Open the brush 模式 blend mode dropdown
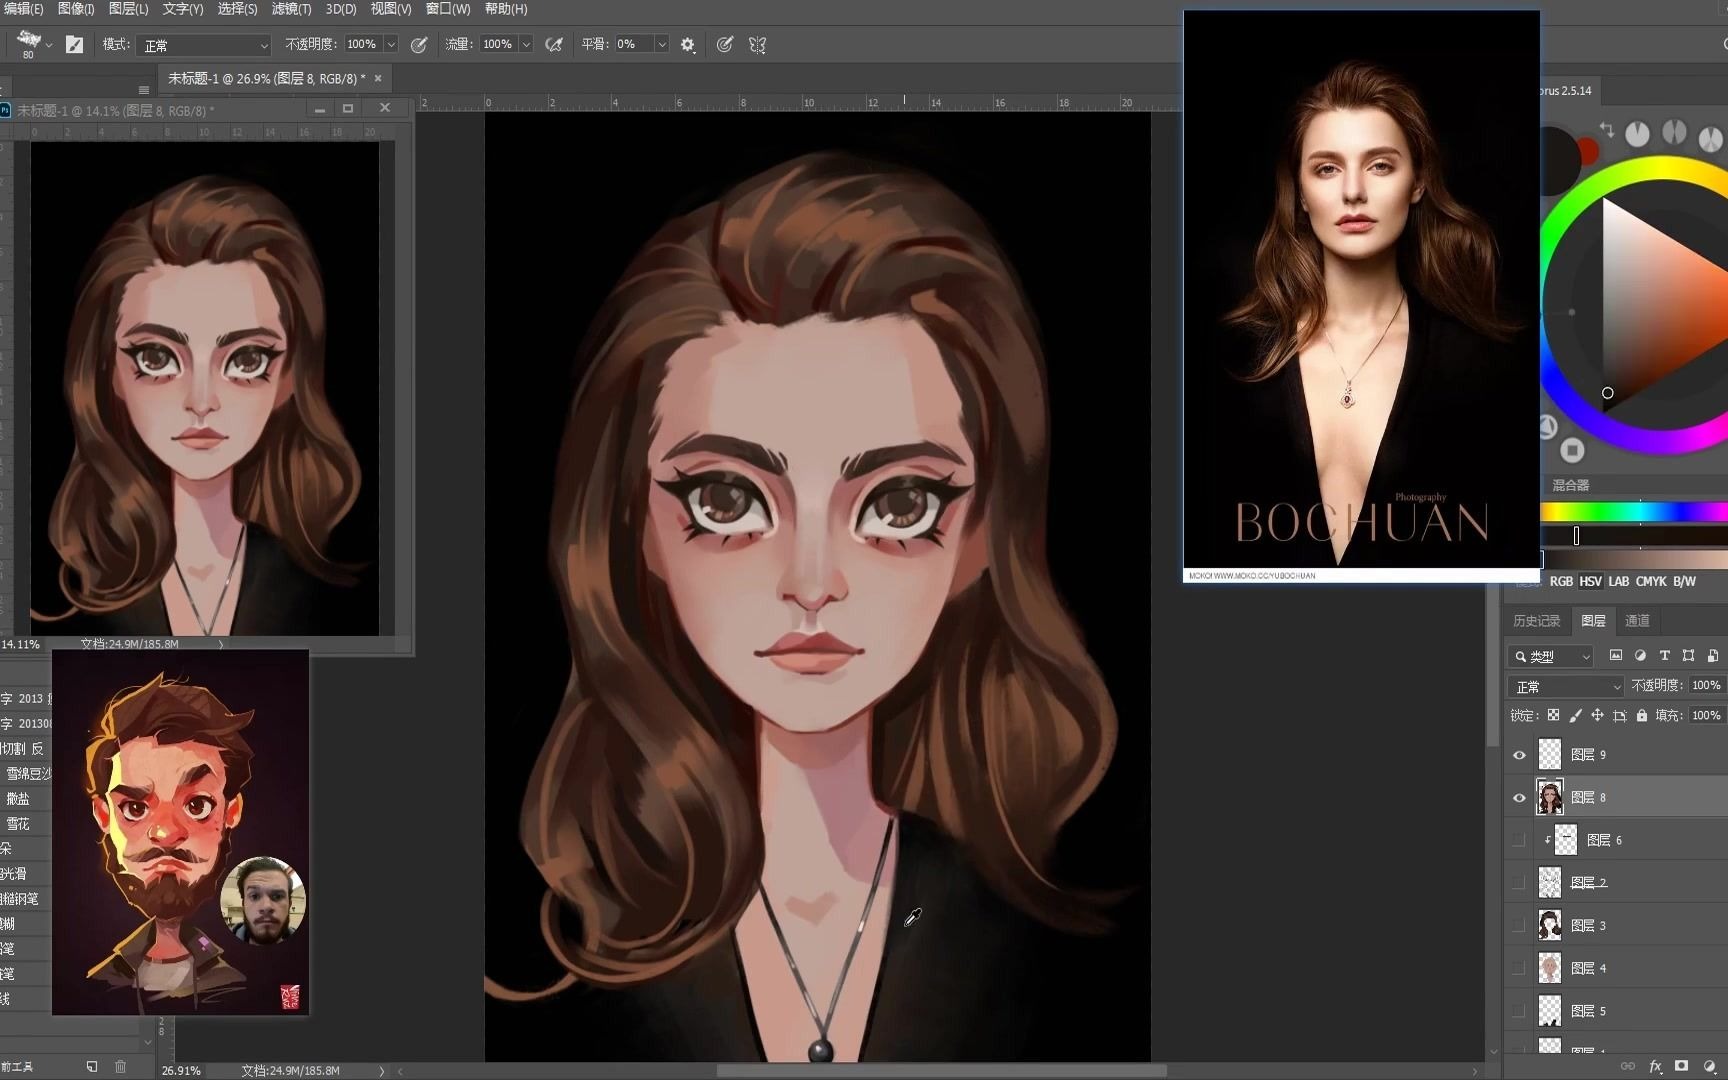 pyautogui.click(x=205, y=45)
